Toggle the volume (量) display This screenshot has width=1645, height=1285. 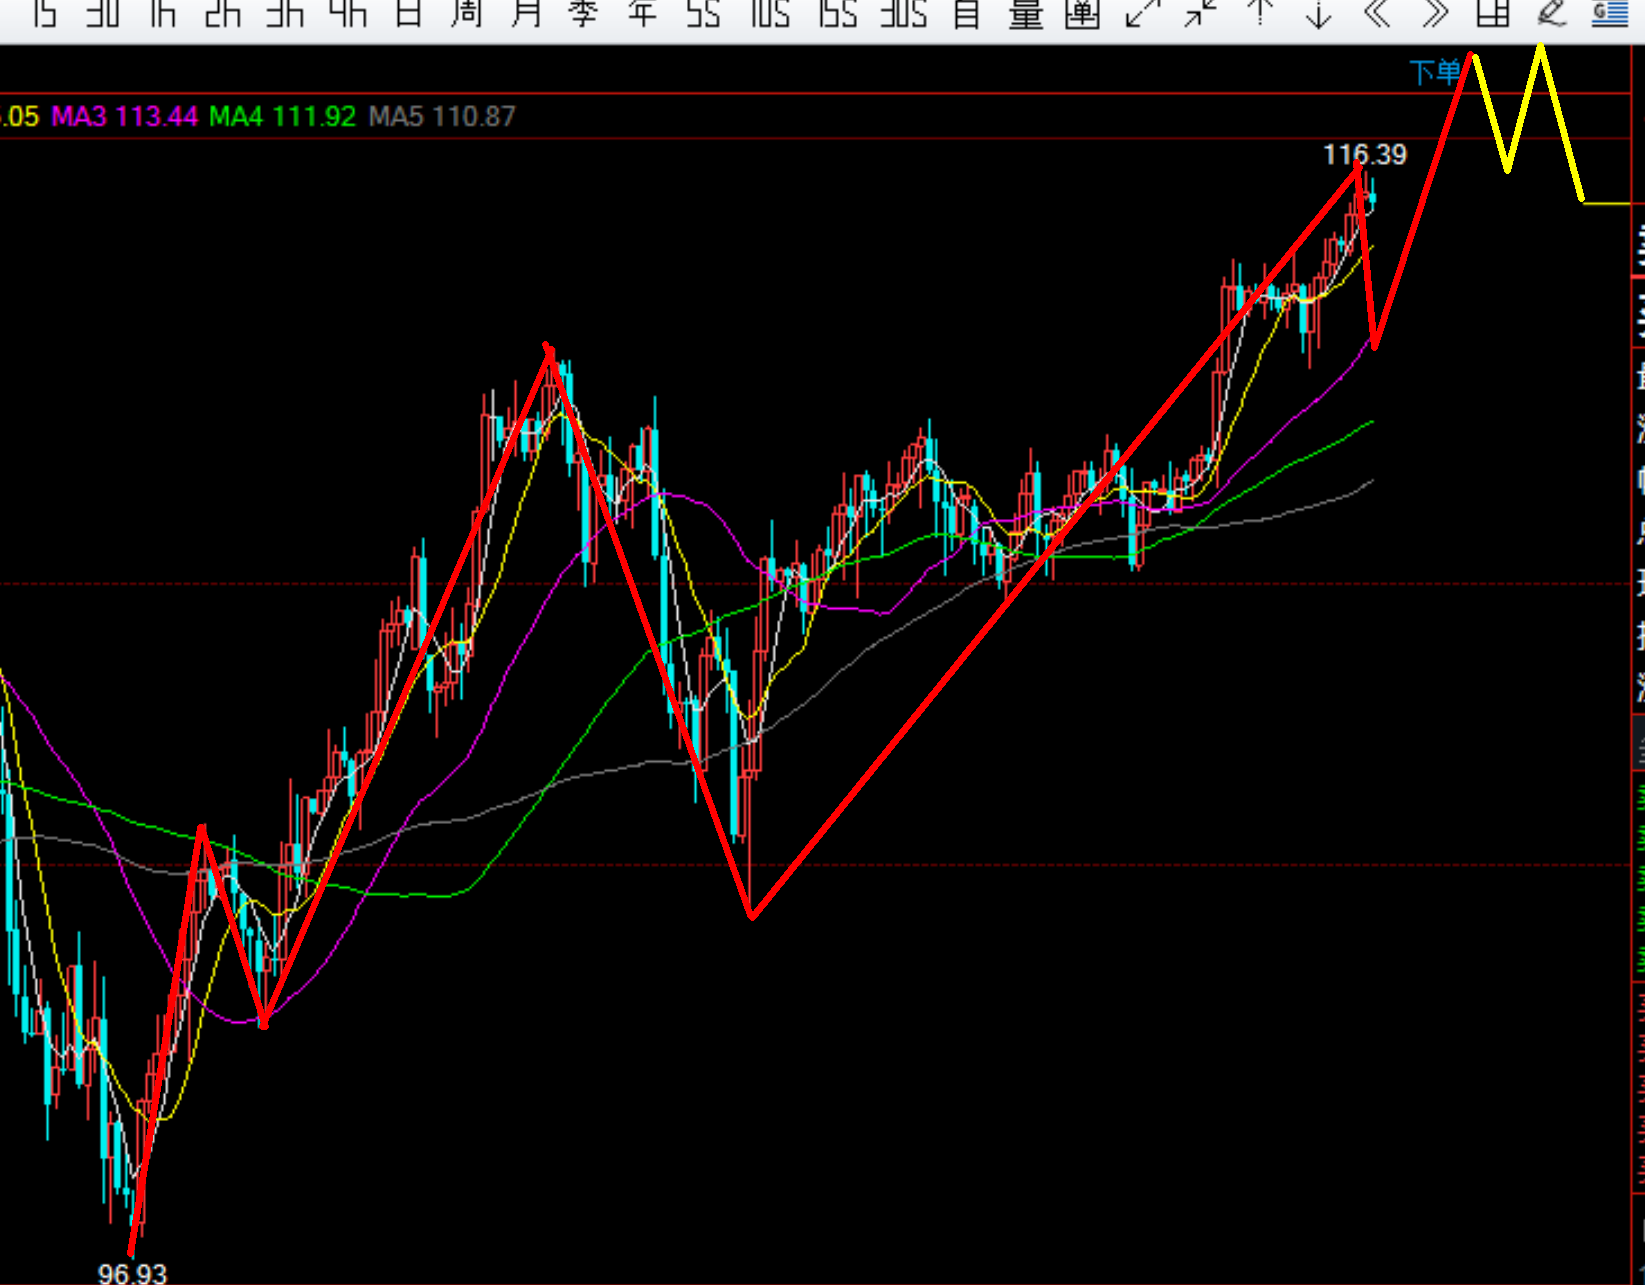(1026, 14)
